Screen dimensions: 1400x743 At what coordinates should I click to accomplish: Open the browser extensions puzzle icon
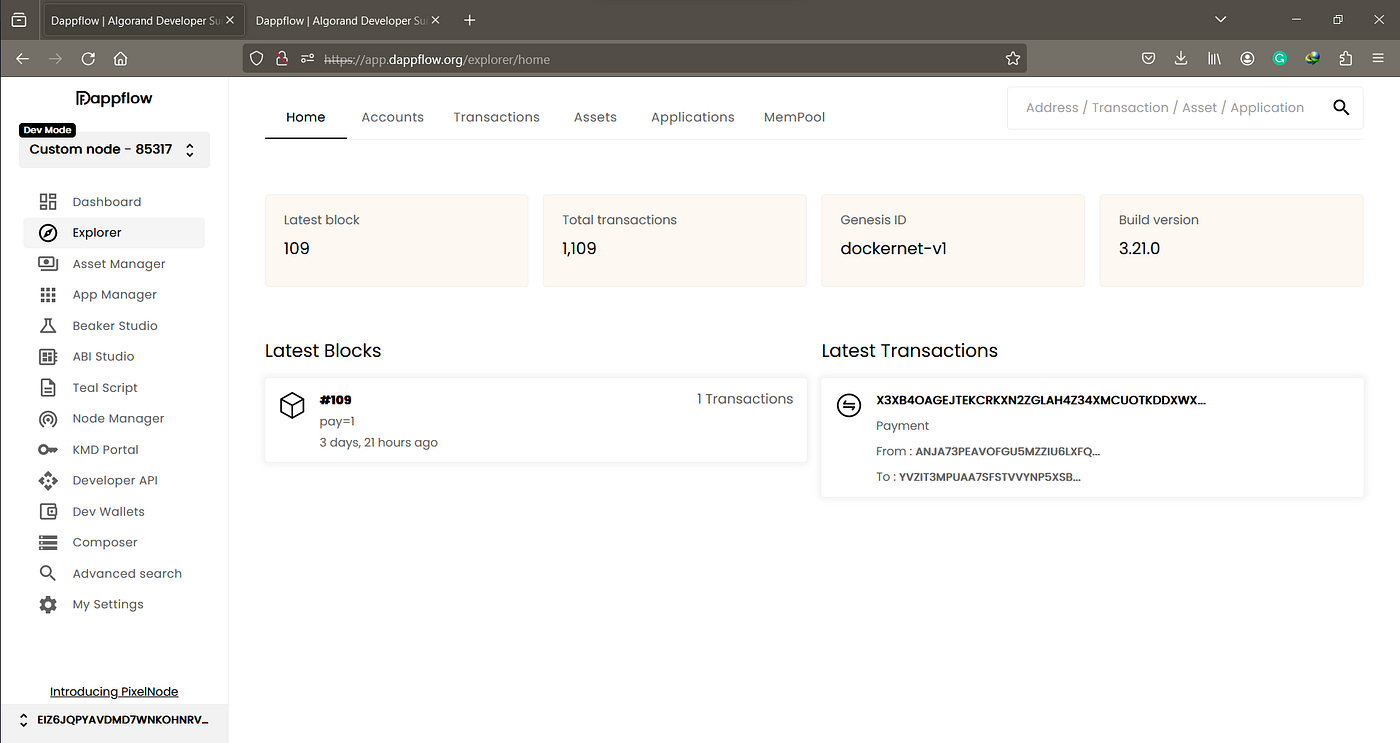1345,59
